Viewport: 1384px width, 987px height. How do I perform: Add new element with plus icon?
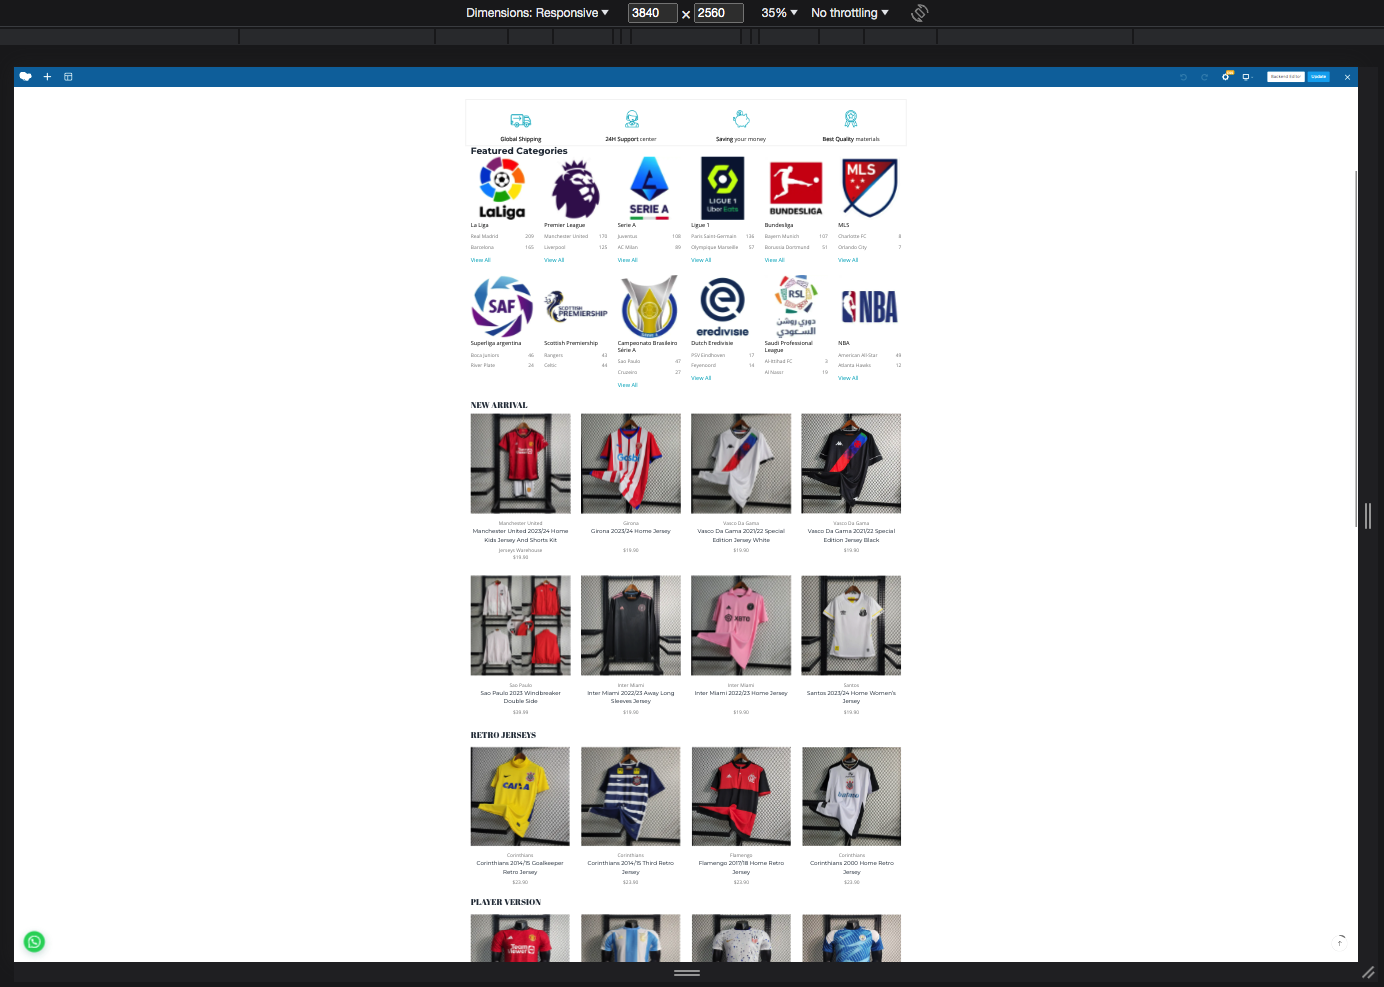pos(47,77)
